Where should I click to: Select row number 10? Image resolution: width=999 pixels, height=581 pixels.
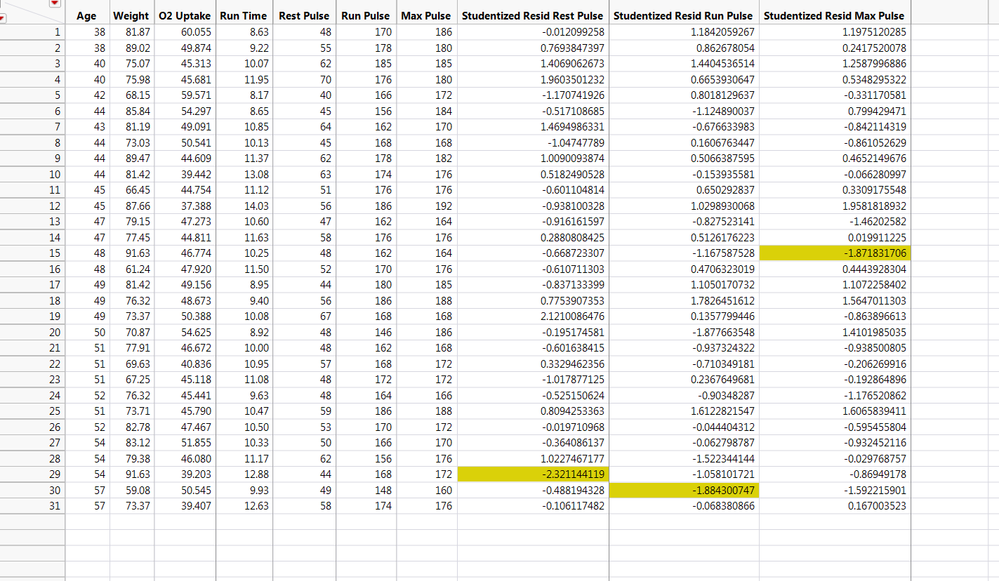point(32,175)
